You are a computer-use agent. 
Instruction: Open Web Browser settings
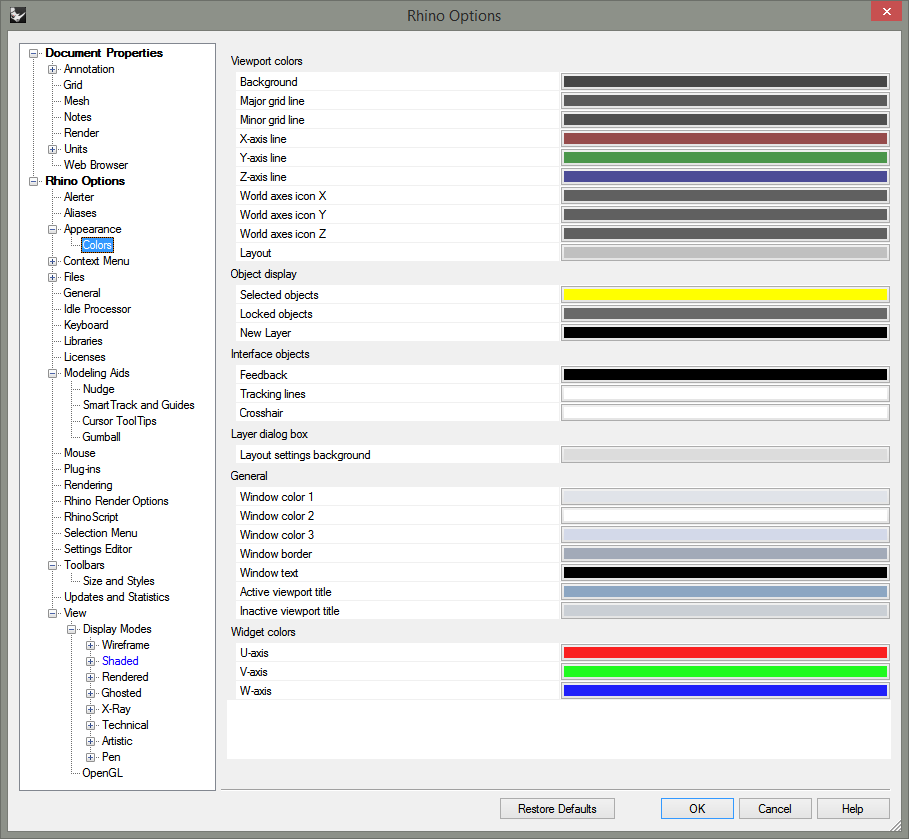click(x=96, y=165)
